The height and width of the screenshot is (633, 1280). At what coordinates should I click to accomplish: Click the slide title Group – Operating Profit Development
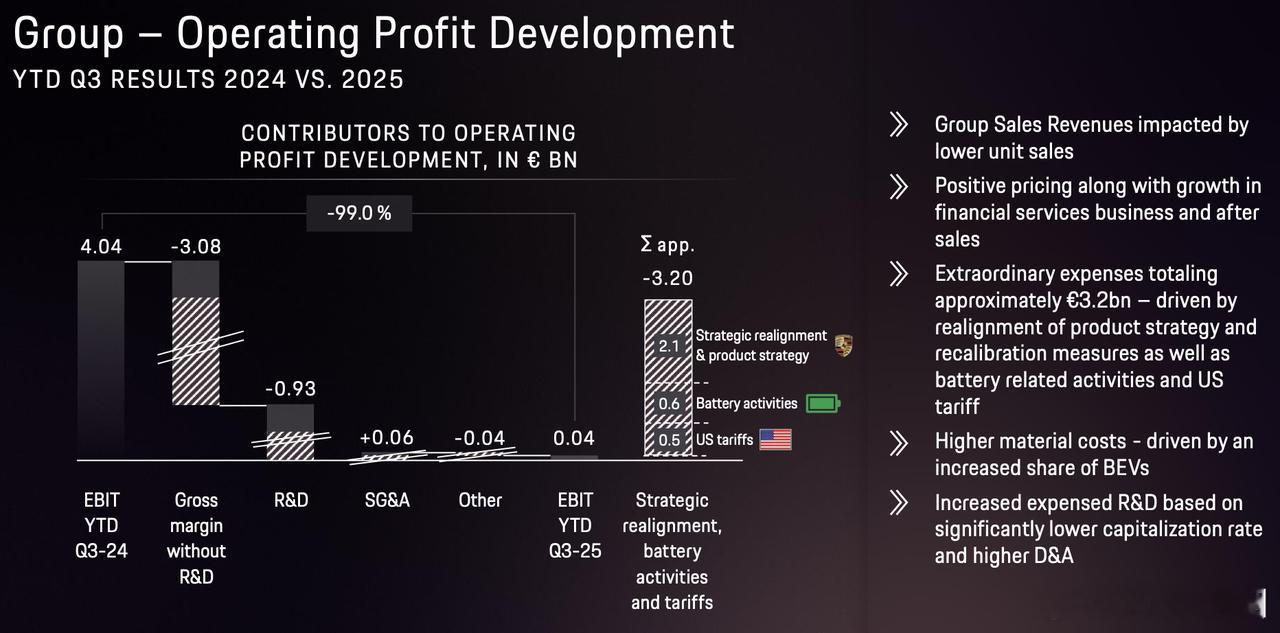(374, 34)
